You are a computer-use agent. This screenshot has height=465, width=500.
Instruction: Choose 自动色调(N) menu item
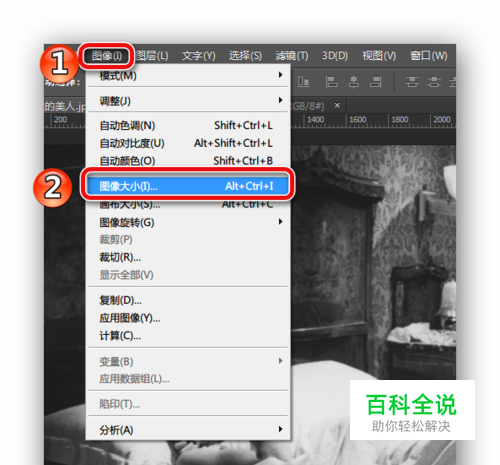pyautogui.click(x=188, y=125)
